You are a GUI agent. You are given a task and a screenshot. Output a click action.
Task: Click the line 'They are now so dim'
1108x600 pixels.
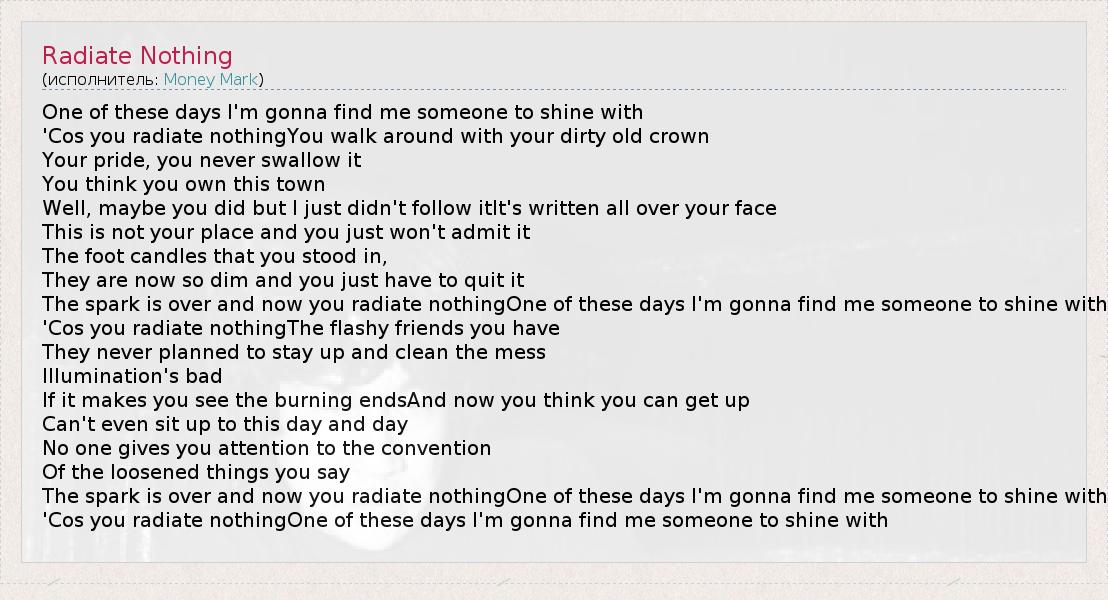pyautogui.click(x=283, y=280)
